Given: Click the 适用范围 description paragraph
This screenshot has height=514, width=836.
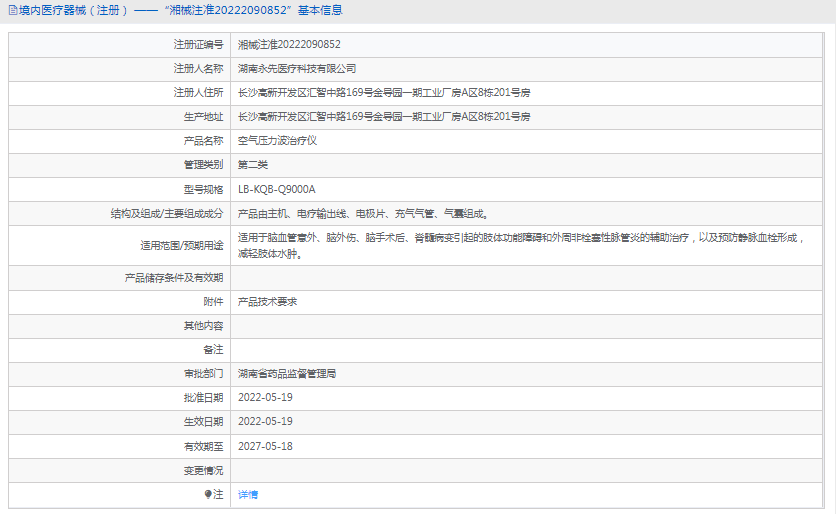Looking at the screenshot, I should pos(521,246).
